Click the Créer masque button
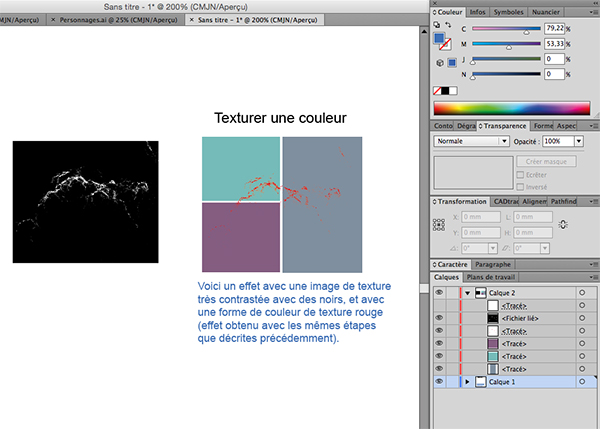The width and height of the screenshot is (600, 429). [544, 160]
